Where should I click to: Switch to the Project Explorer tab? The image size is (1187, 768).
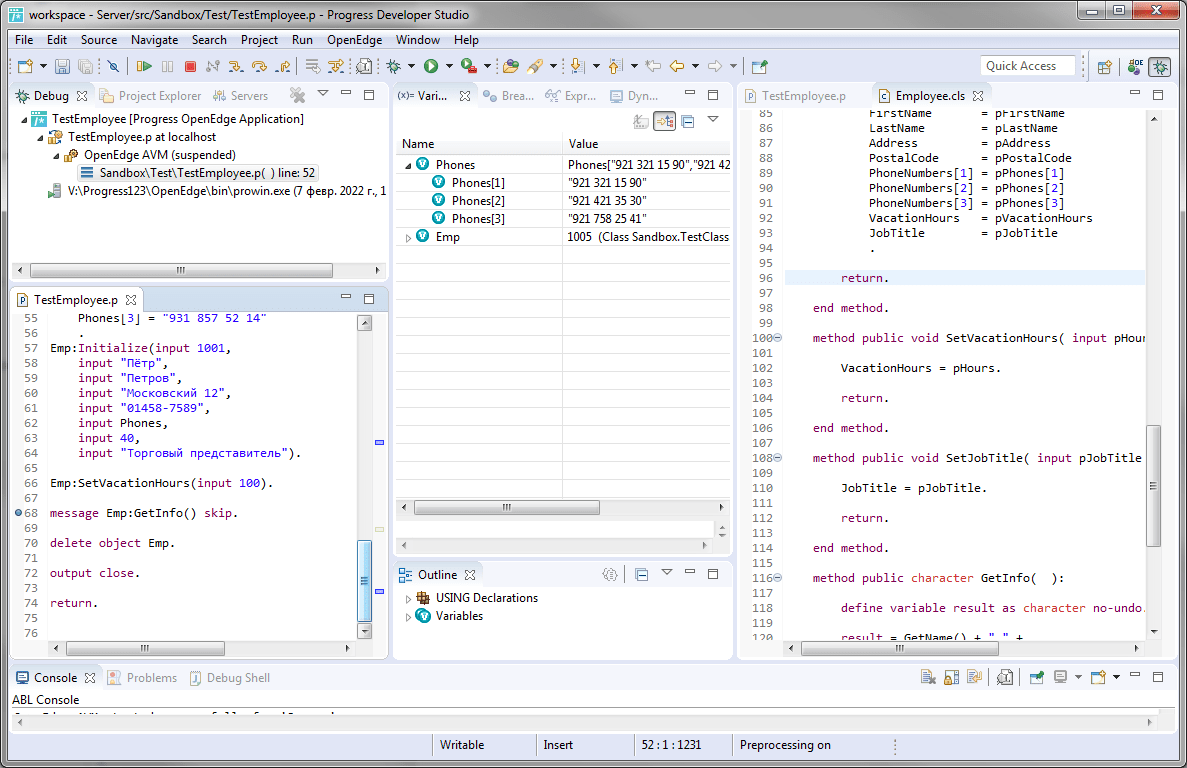[150, 96]
